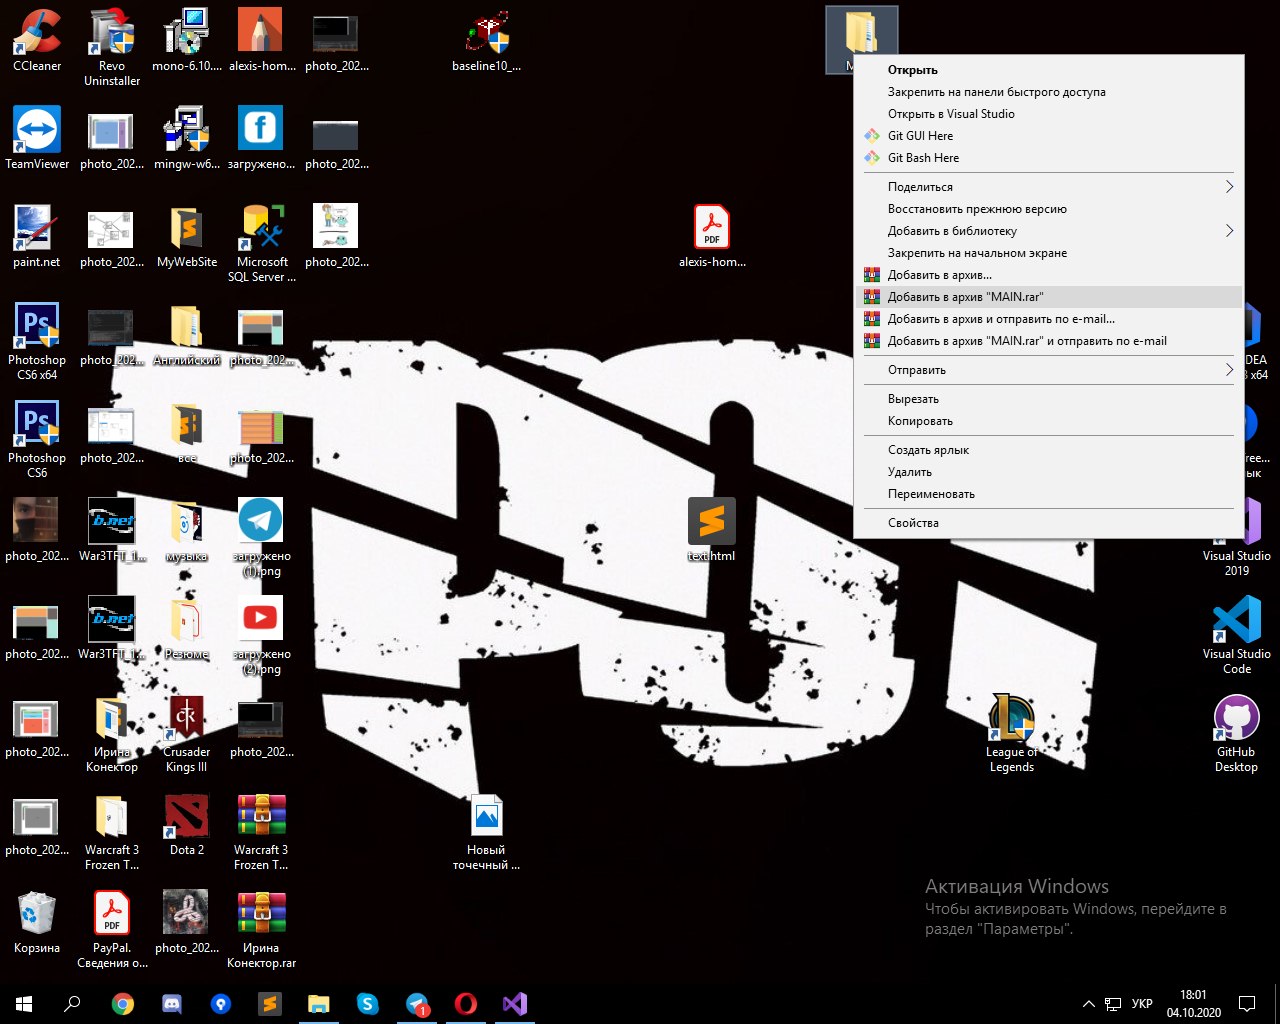
Task: Select Удалить from the context menu
Action: pos(1049,472)
